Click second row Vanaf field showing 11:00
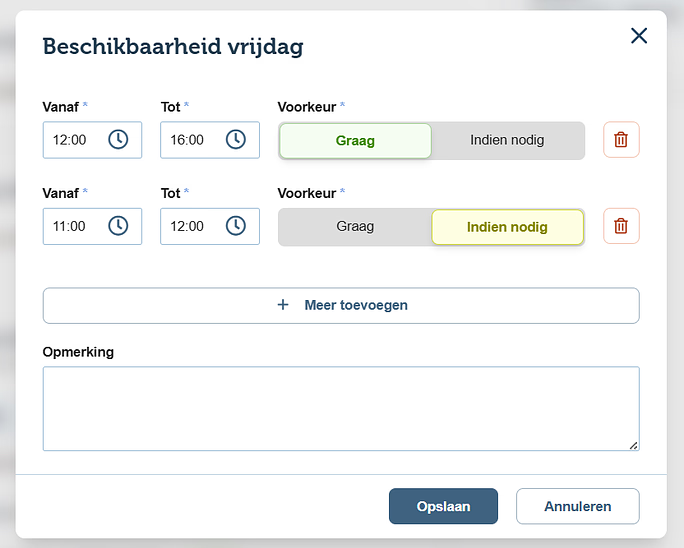684x548 pixels. 71,226
